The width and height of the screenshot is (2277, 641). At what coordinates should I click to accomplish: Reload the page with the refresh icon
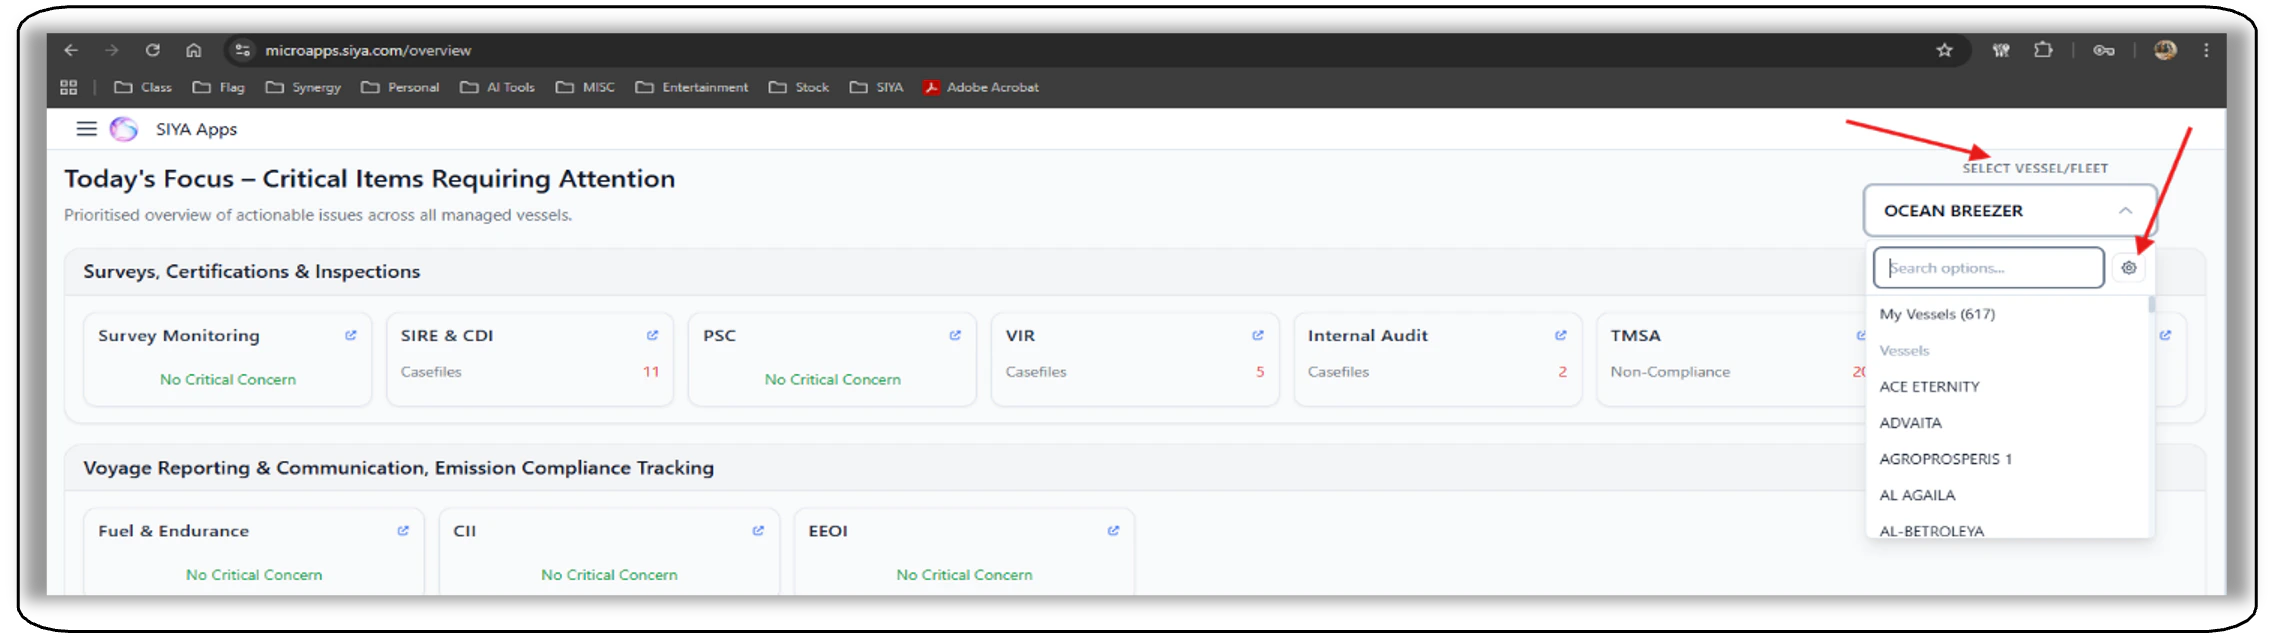153,50
